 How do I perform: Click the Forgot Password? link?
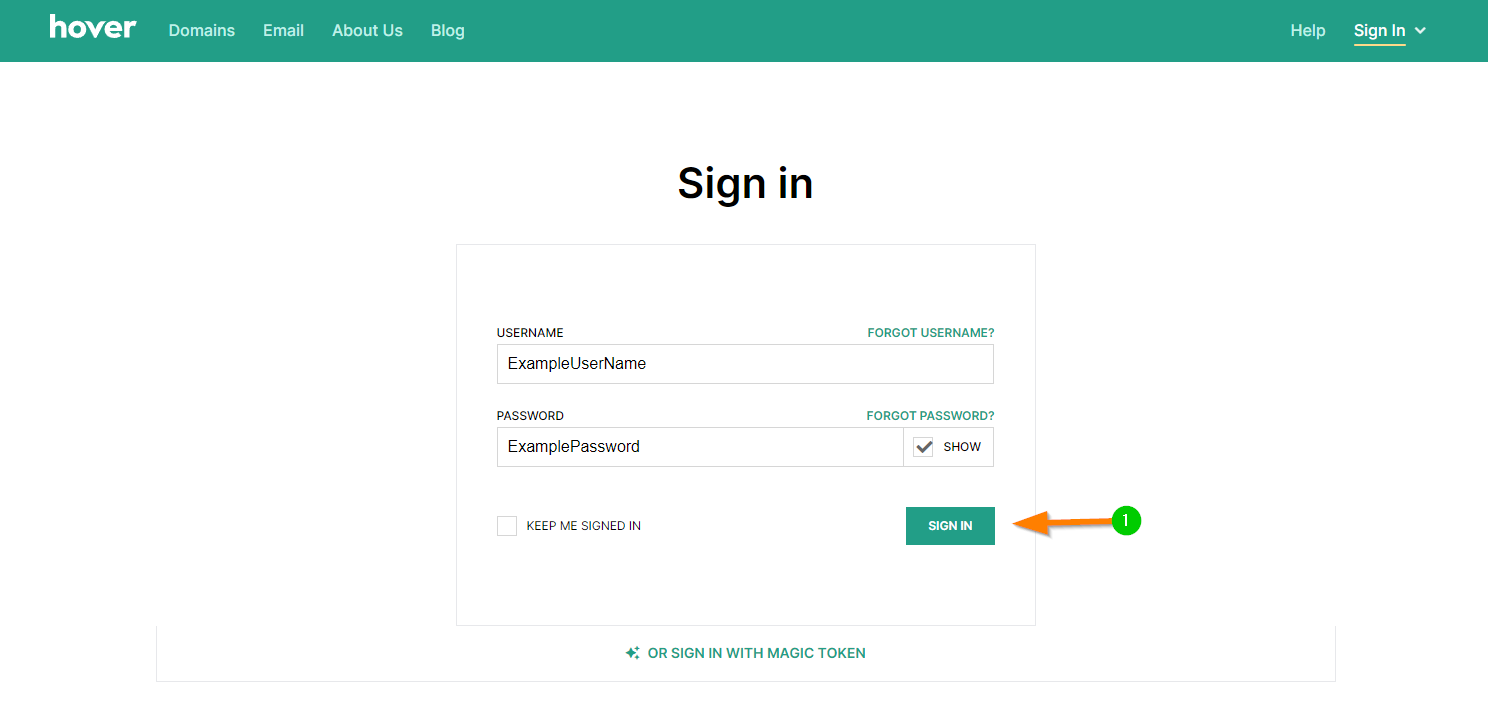(x=930, y=416)
